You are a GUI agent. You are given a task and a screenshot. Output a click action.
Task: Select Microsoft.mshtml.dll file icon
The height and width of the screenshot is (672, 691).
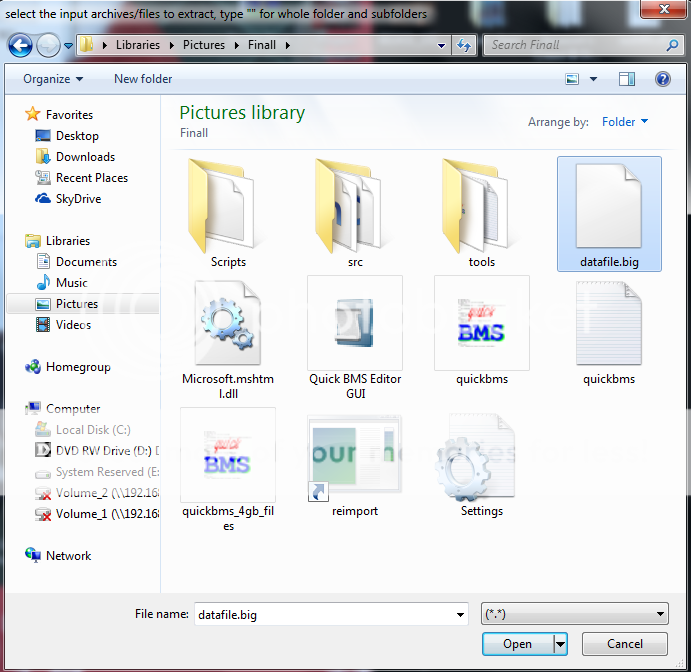(x=228, y=324)
